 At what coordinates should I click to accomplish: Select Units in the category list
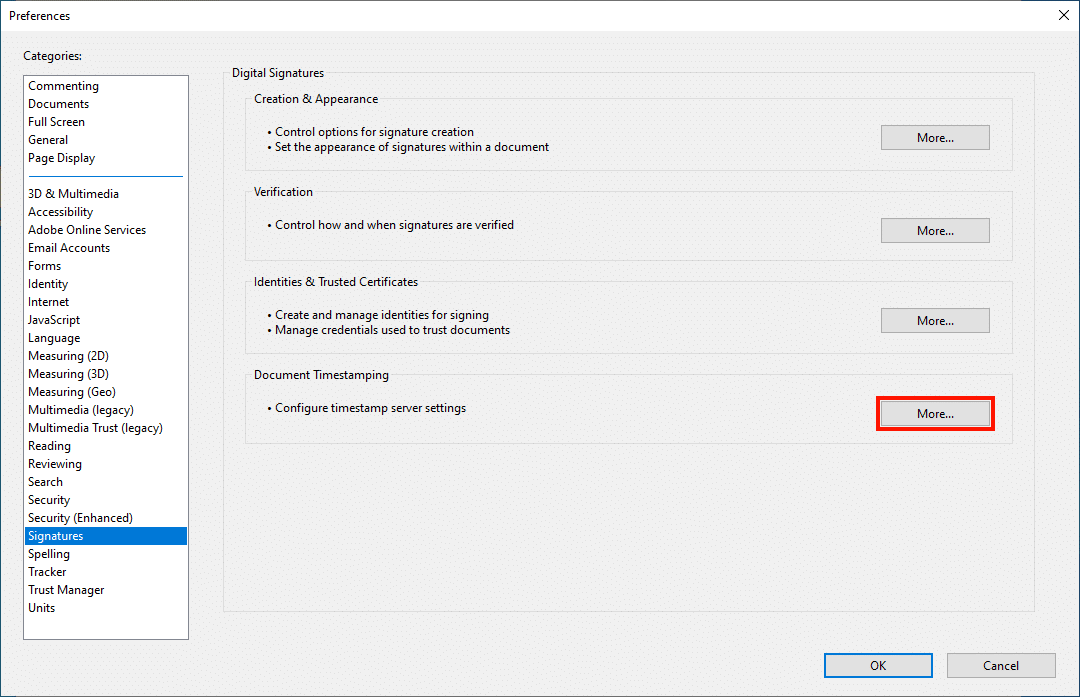[42, 608]
